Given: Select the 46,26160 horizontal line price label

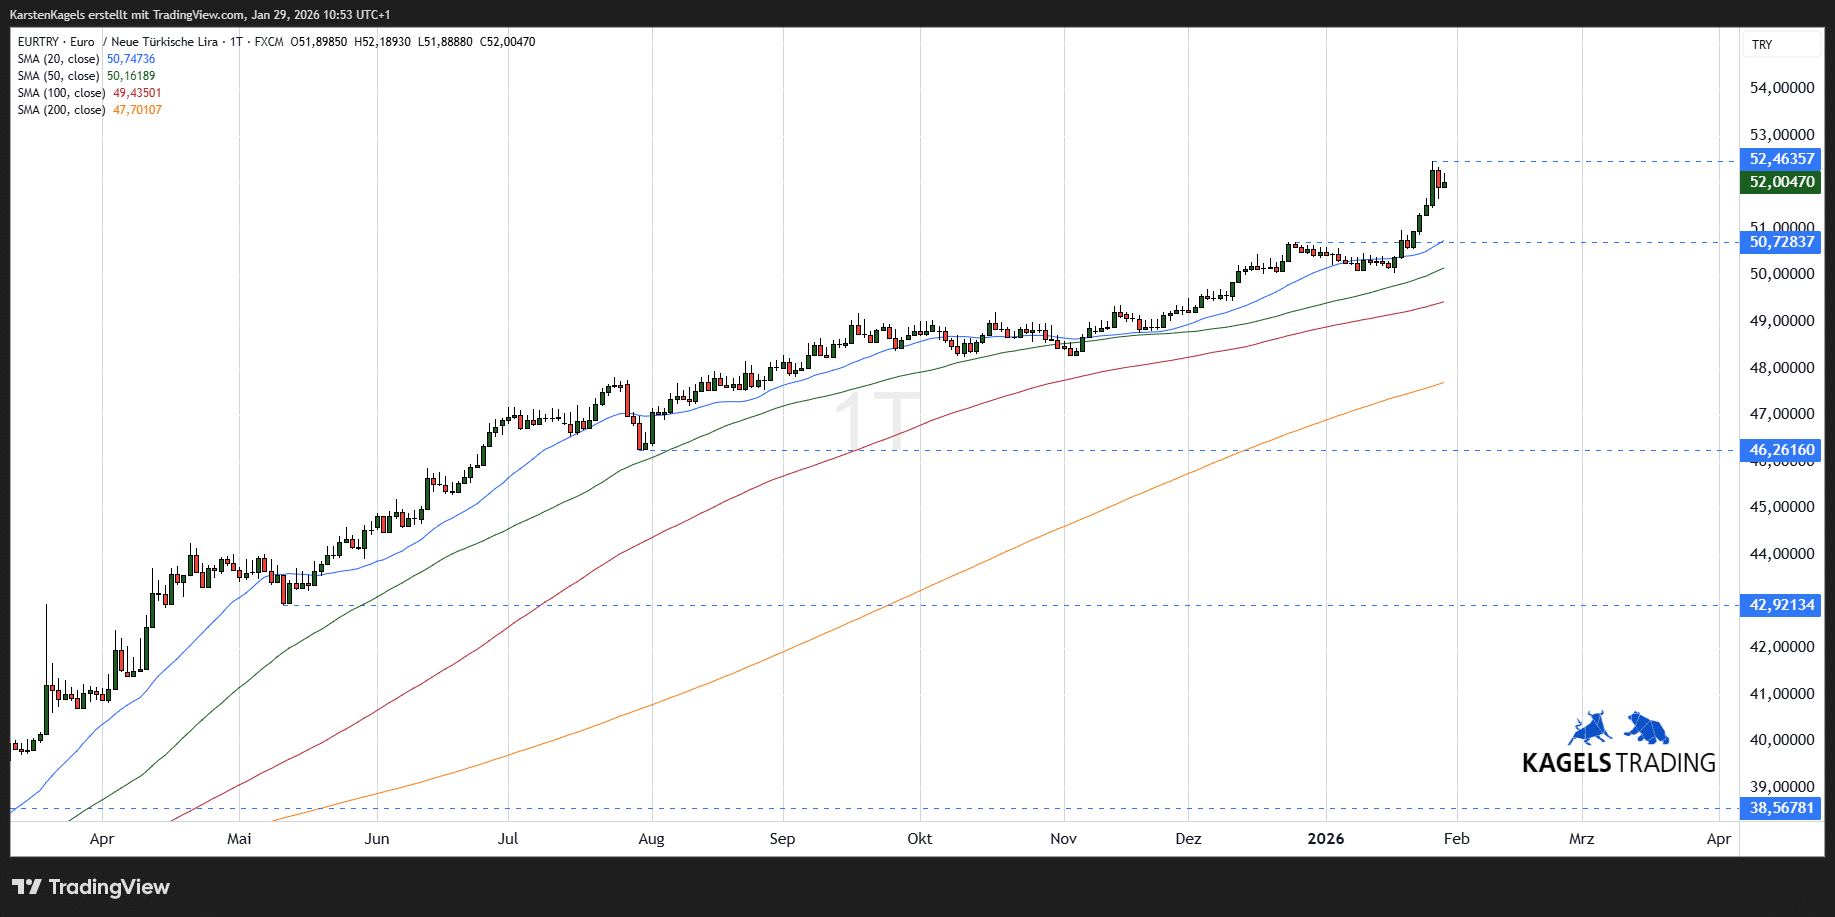Looking at the screenshot, I should (x=1781, y=450).
